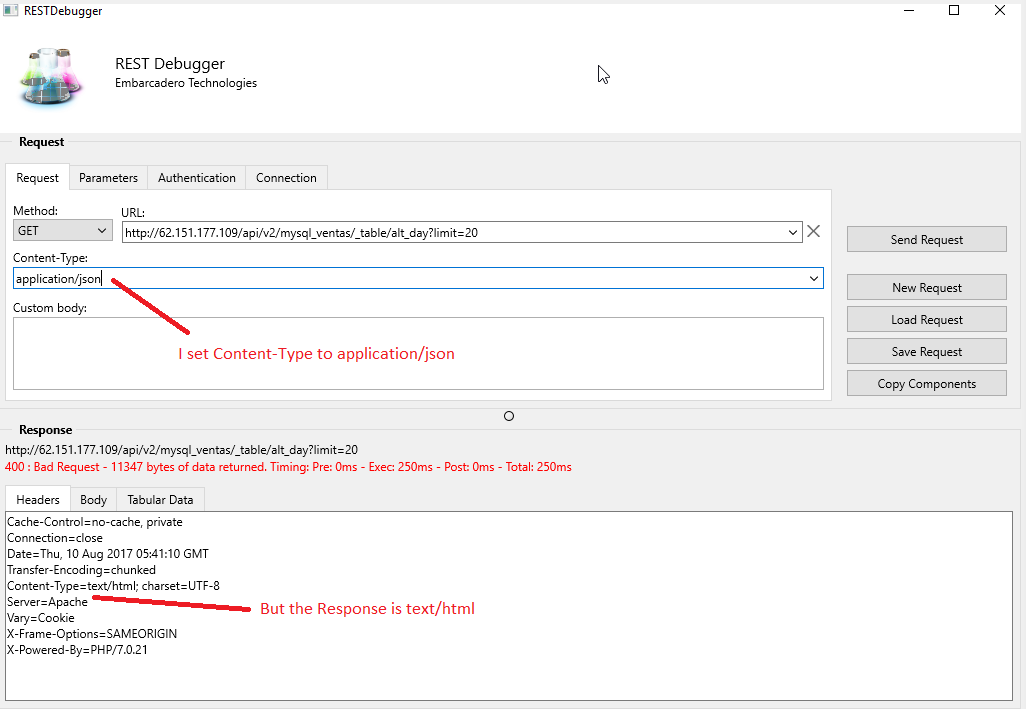This screenshot has width=1026, height=715.
Task: Switch to the Request tab
Action: coord(37,178)
